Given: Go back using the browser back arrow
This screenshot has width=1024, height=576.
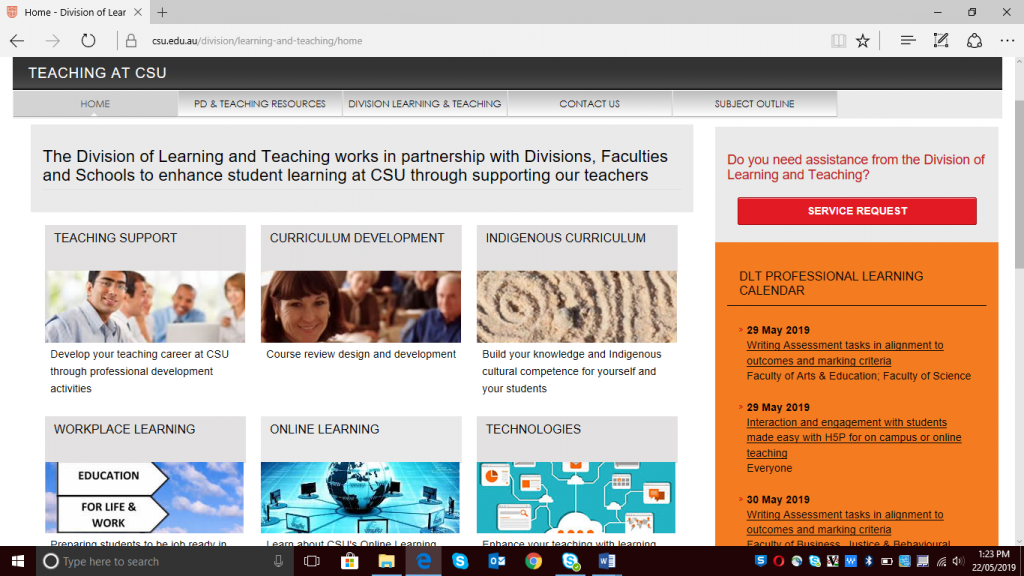Looking at the screenshot, I should click(x=17, y=40).
